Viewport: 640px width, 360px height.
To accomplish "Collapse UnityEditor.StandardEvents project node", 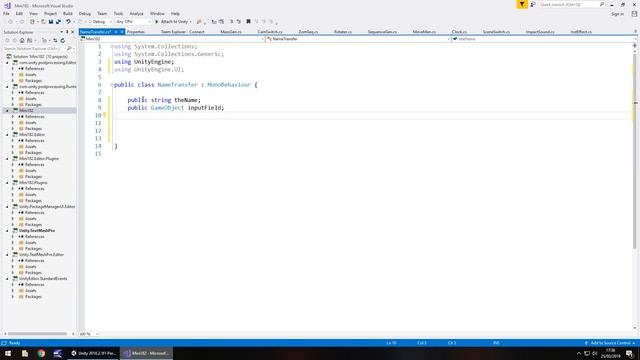I will (7, 279).
